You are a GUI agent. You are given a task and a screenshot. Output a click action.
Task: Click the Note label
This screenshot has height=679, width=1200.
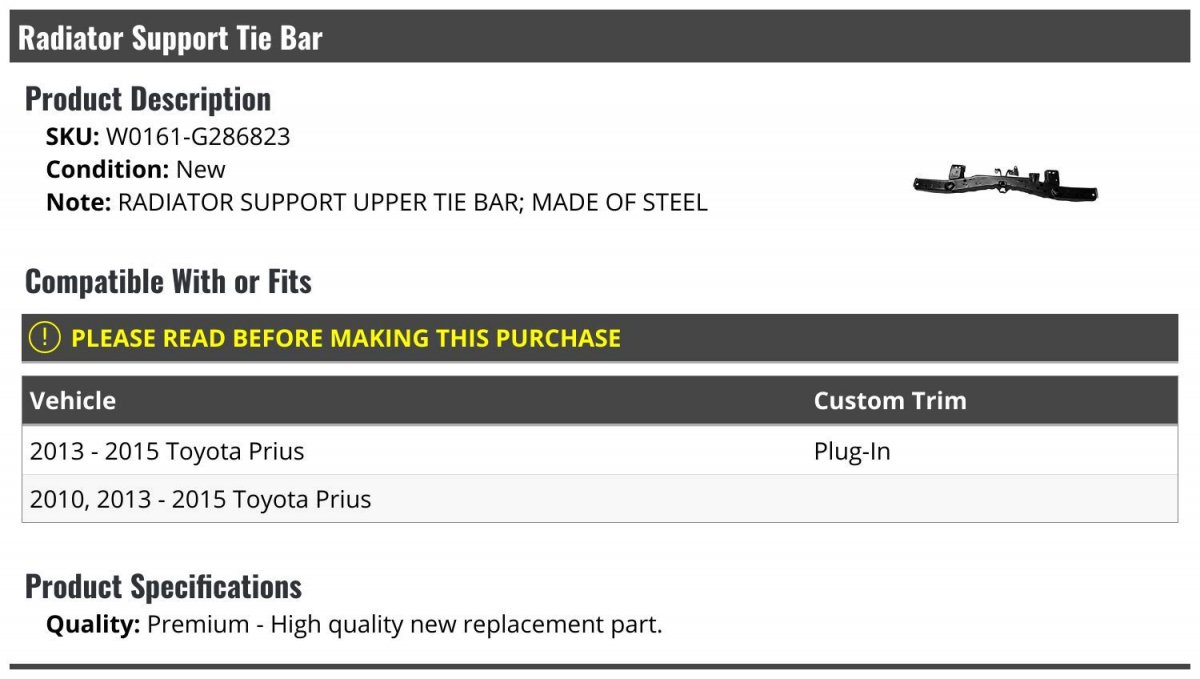coord(78,202)
